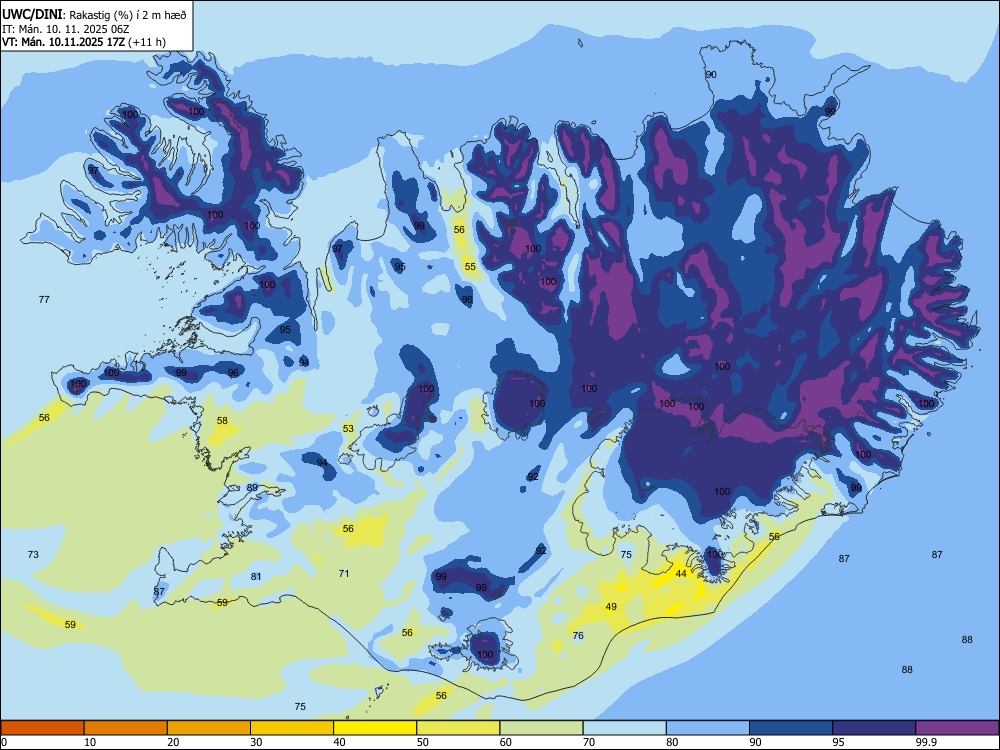Click the orange 10–20 legend swatch

(x=126, y=728)
